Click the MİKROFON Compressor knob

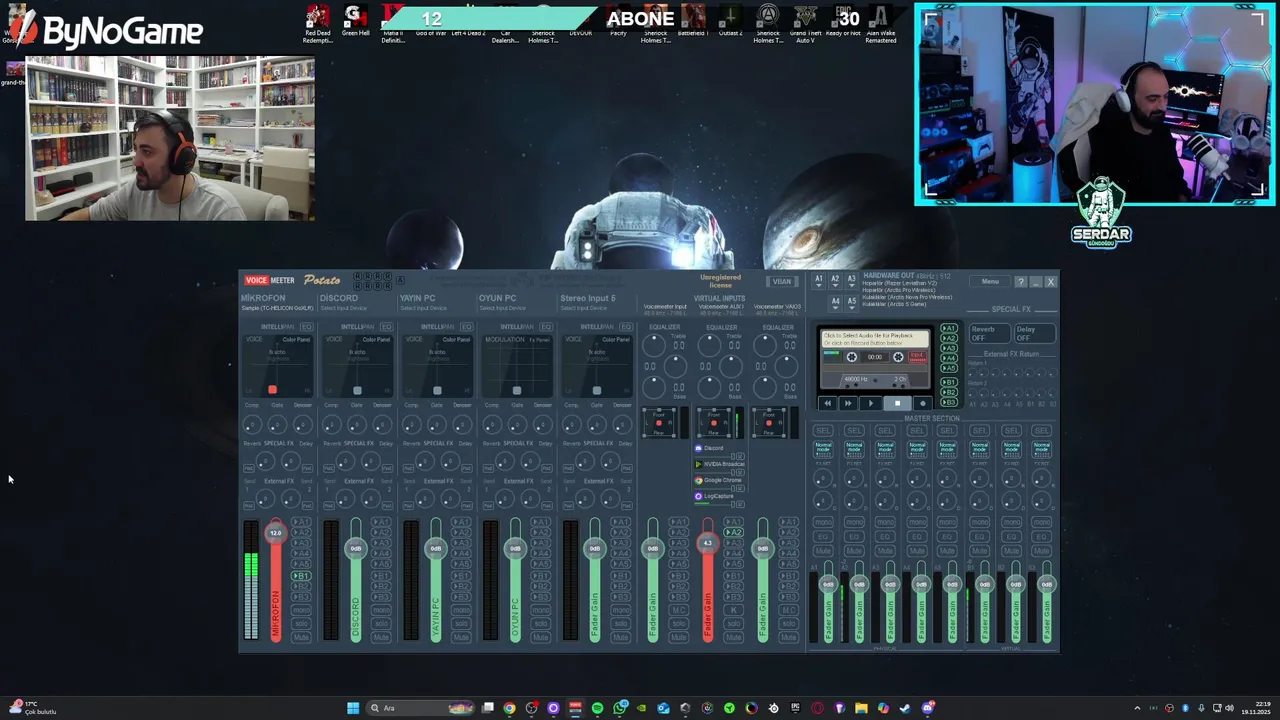[251, 425]
